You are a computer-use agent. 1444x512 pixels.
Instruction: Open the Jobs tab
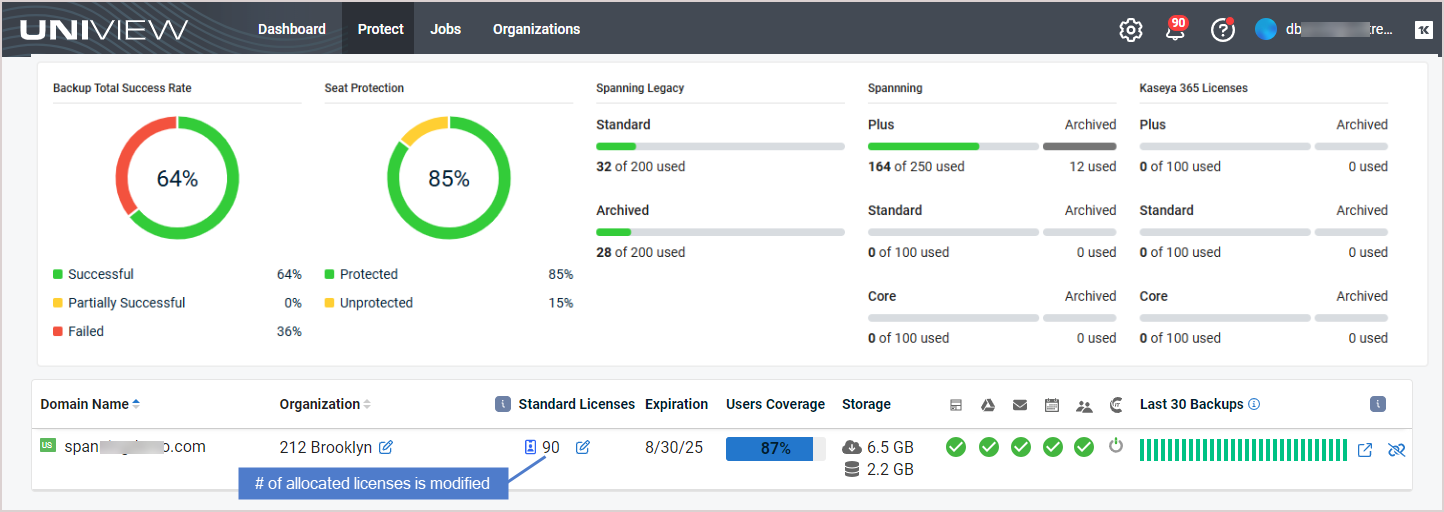[x=445, y=29]
